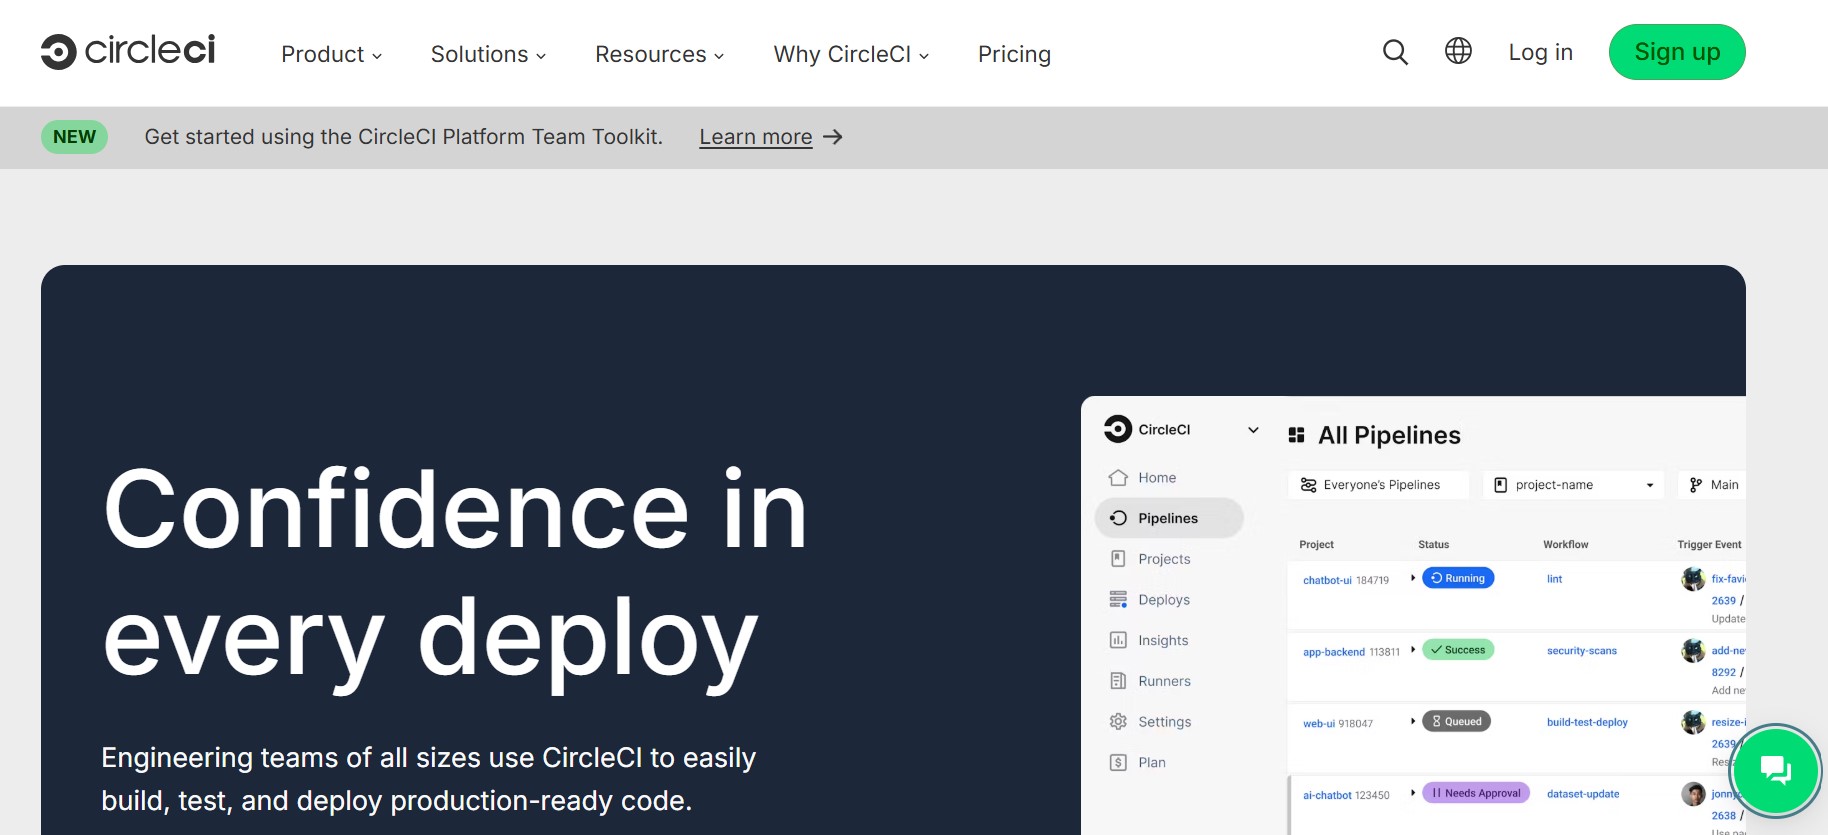The image size is (1828, 835).
Task: Open the globe language selector
Action: pyautogui.click(x=1458, y=51)
